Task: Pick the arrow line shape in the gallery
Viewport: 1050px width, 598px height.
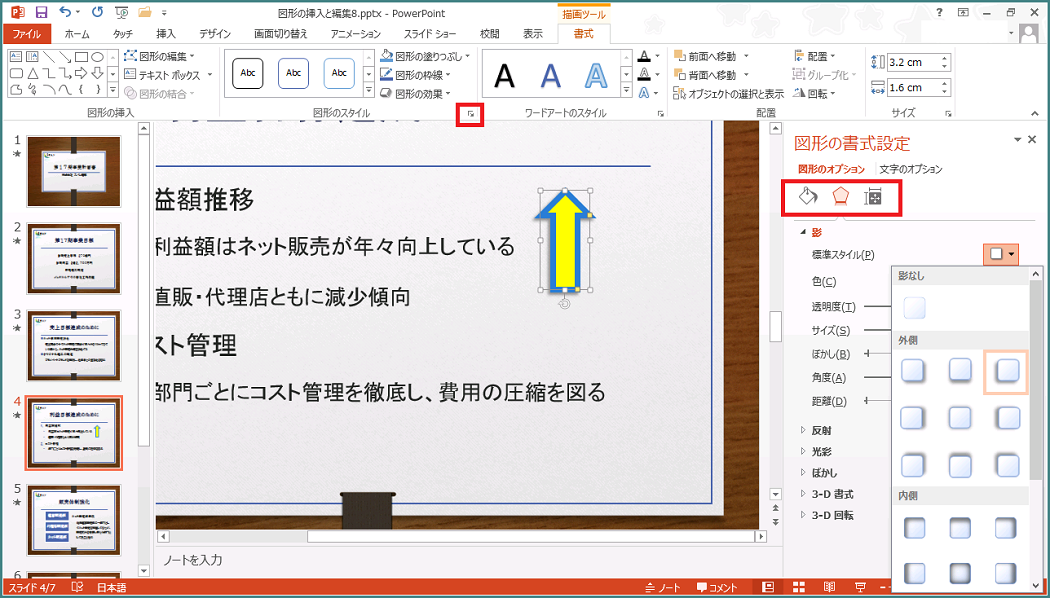Action: 66,57
